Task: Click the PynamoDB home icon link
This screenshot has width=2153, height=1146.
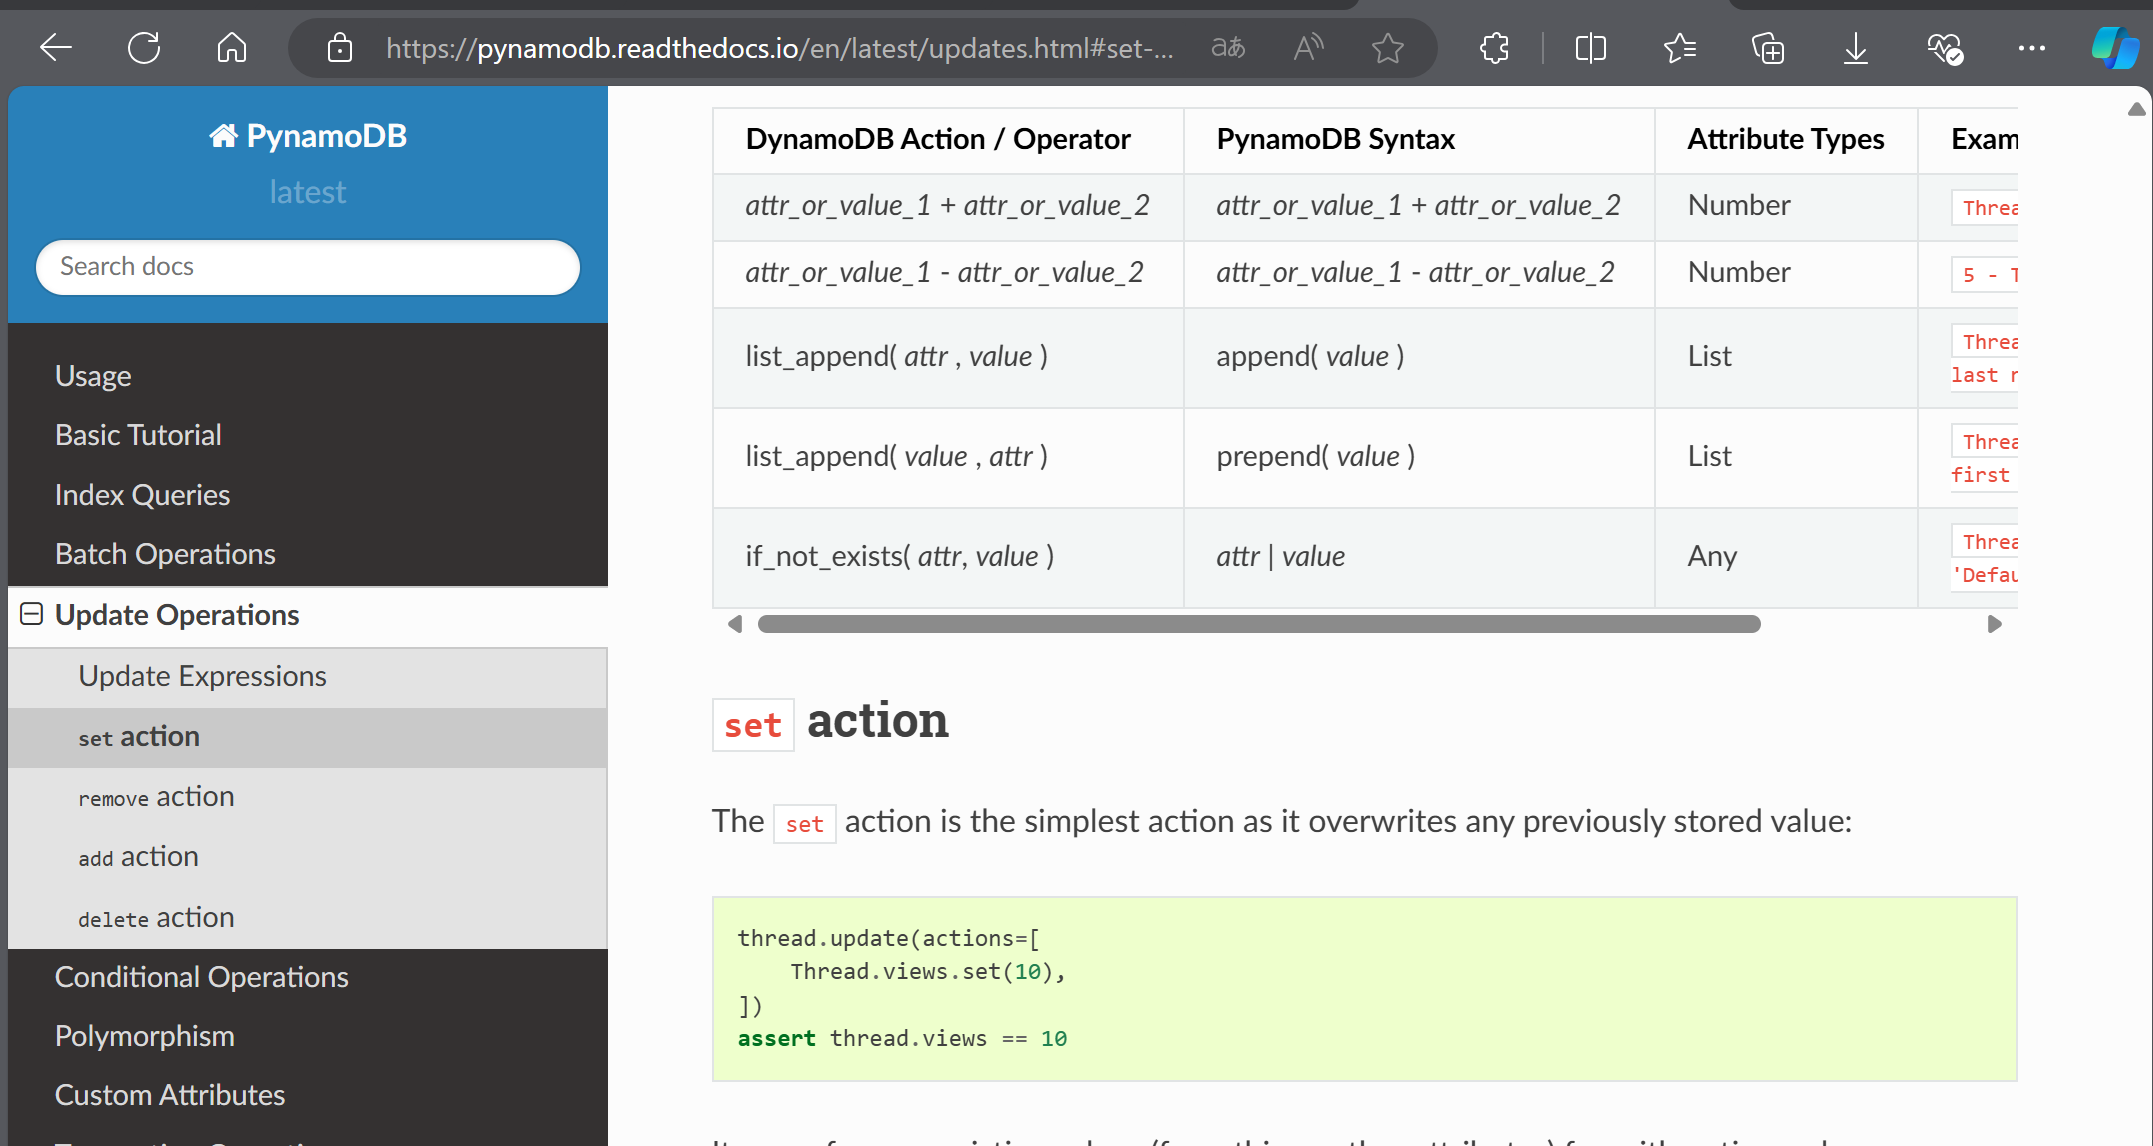Action: (x=308, y=136)
